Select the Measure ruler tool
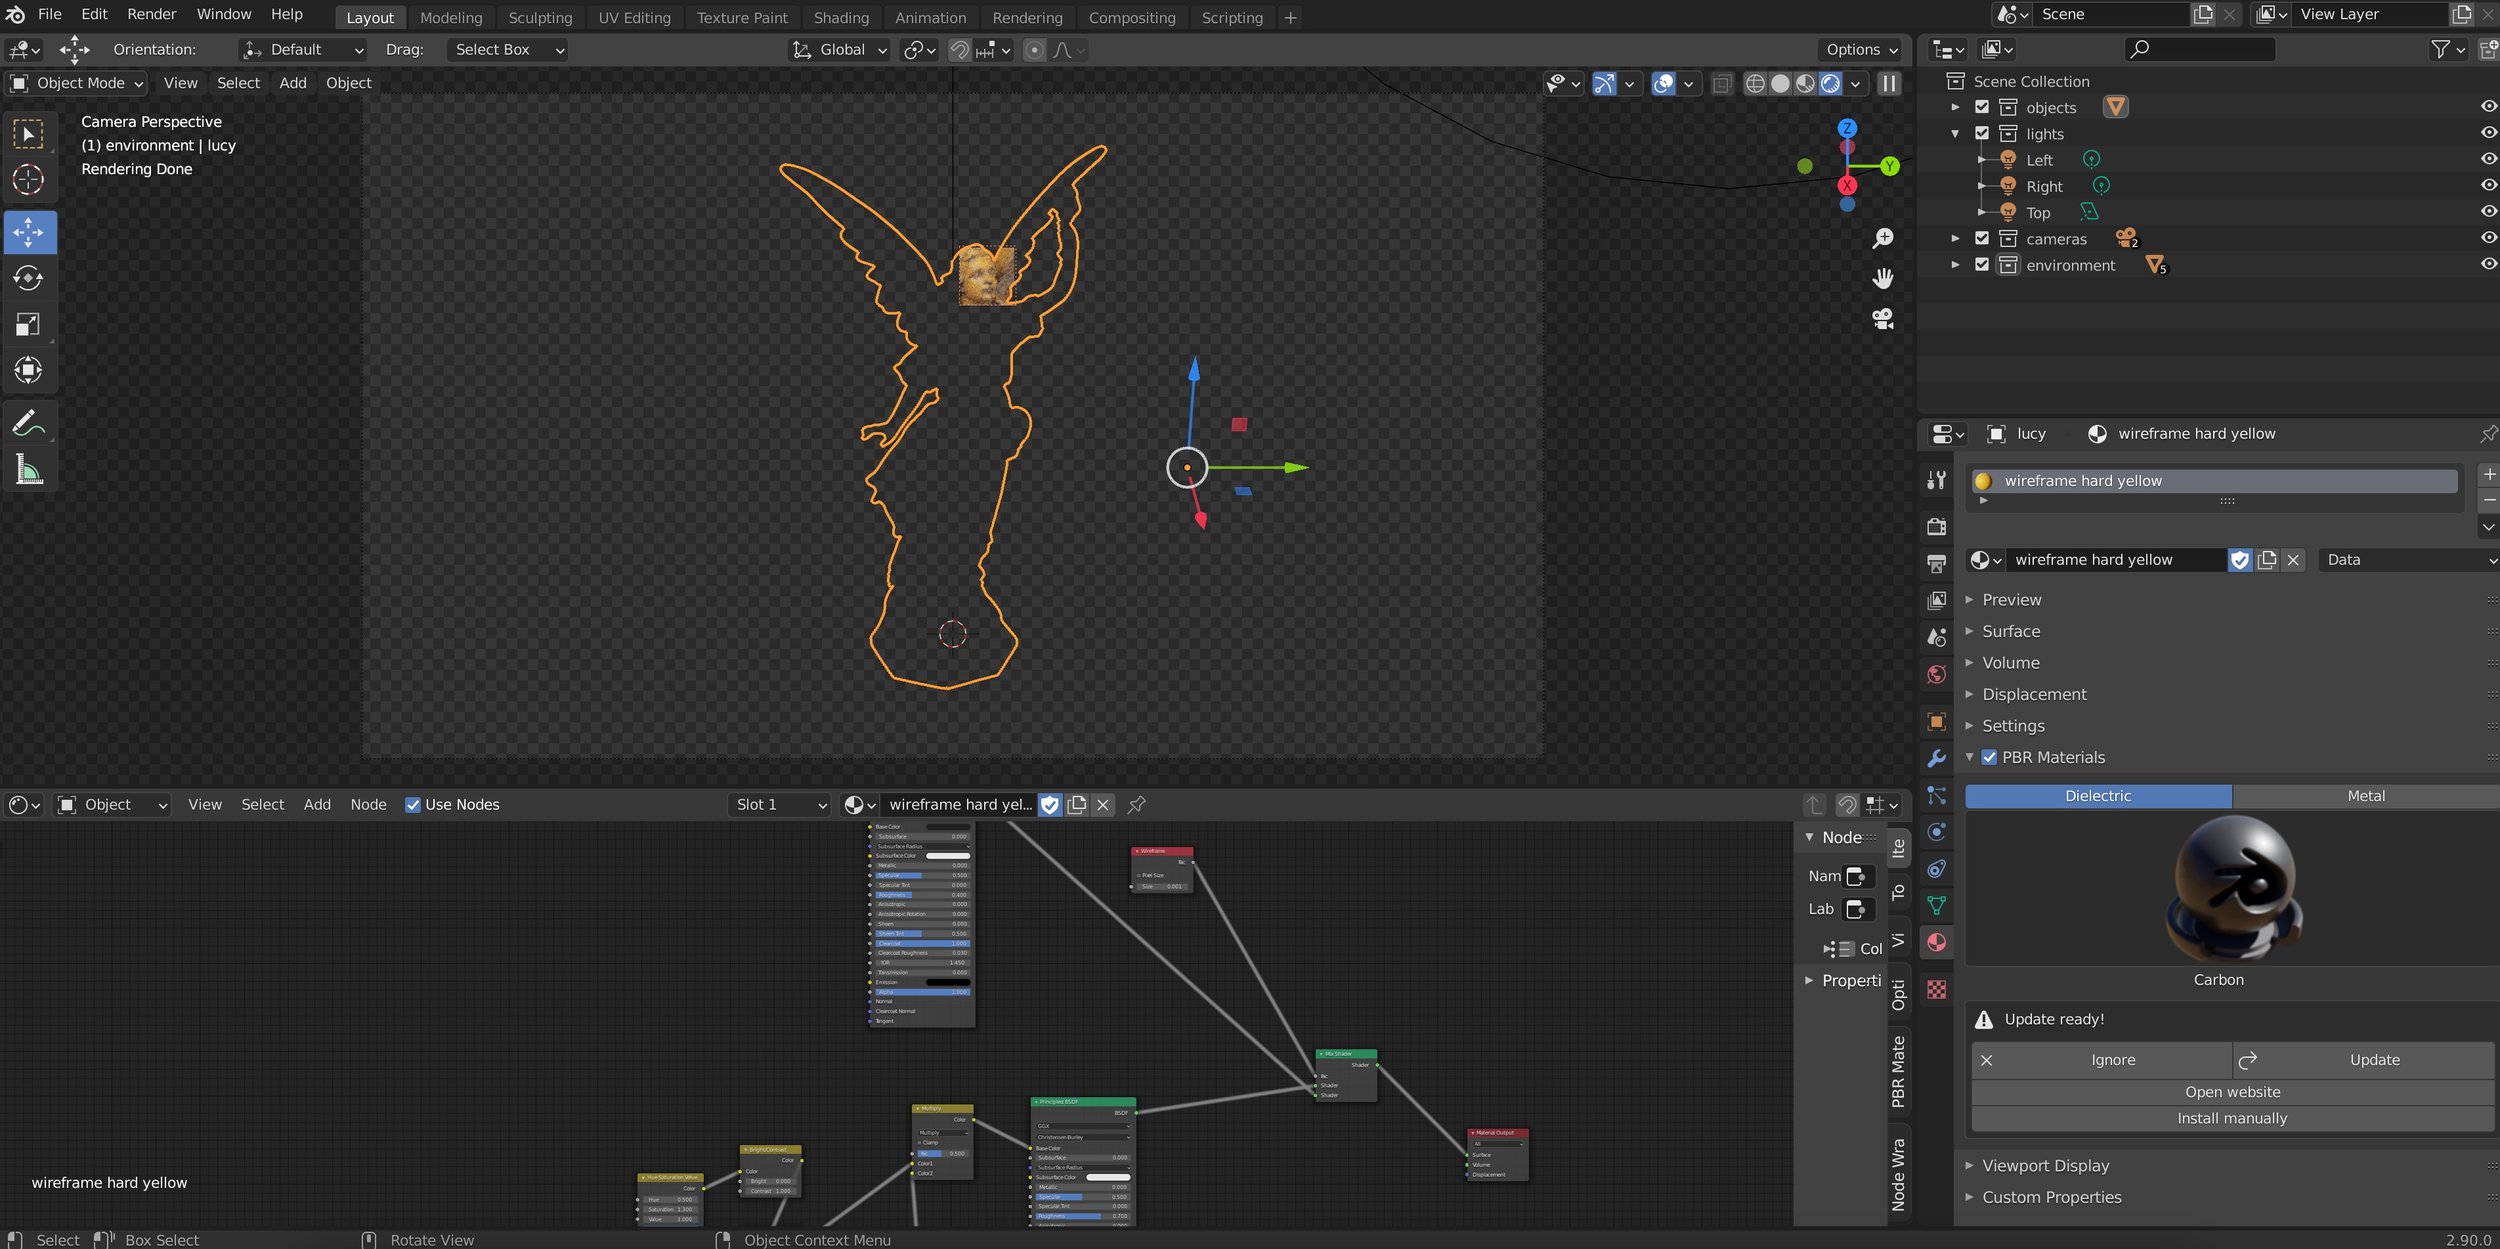The image size is (2500, 1249). point(28,470)
